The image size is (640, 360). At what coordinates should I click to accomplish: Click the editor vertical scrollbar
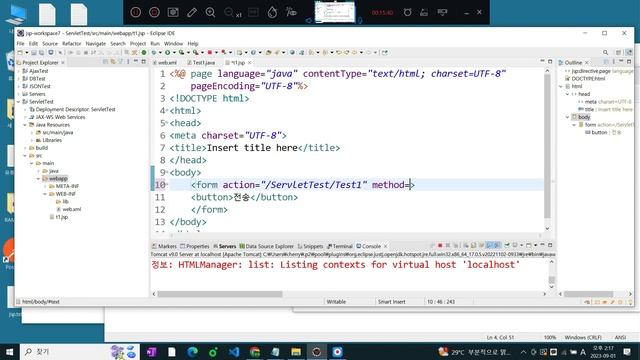547,147
